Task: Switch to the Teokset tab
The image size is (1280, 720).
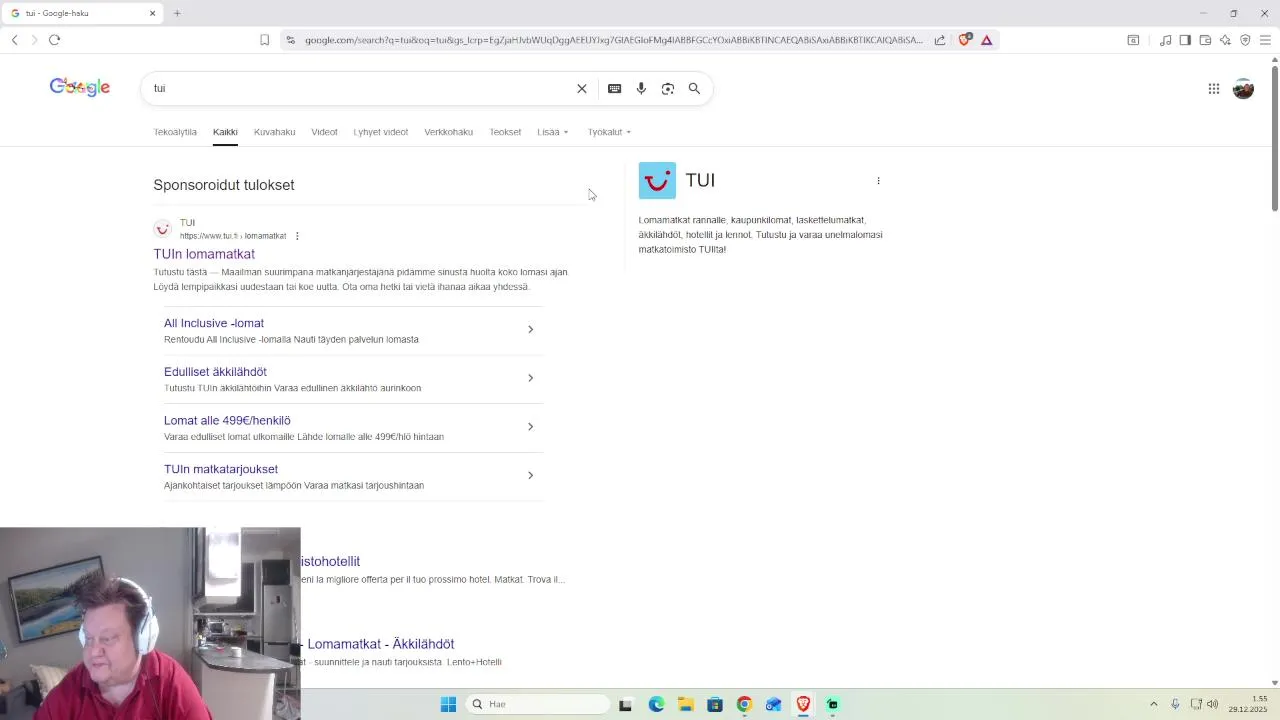Action: [505, 132]
